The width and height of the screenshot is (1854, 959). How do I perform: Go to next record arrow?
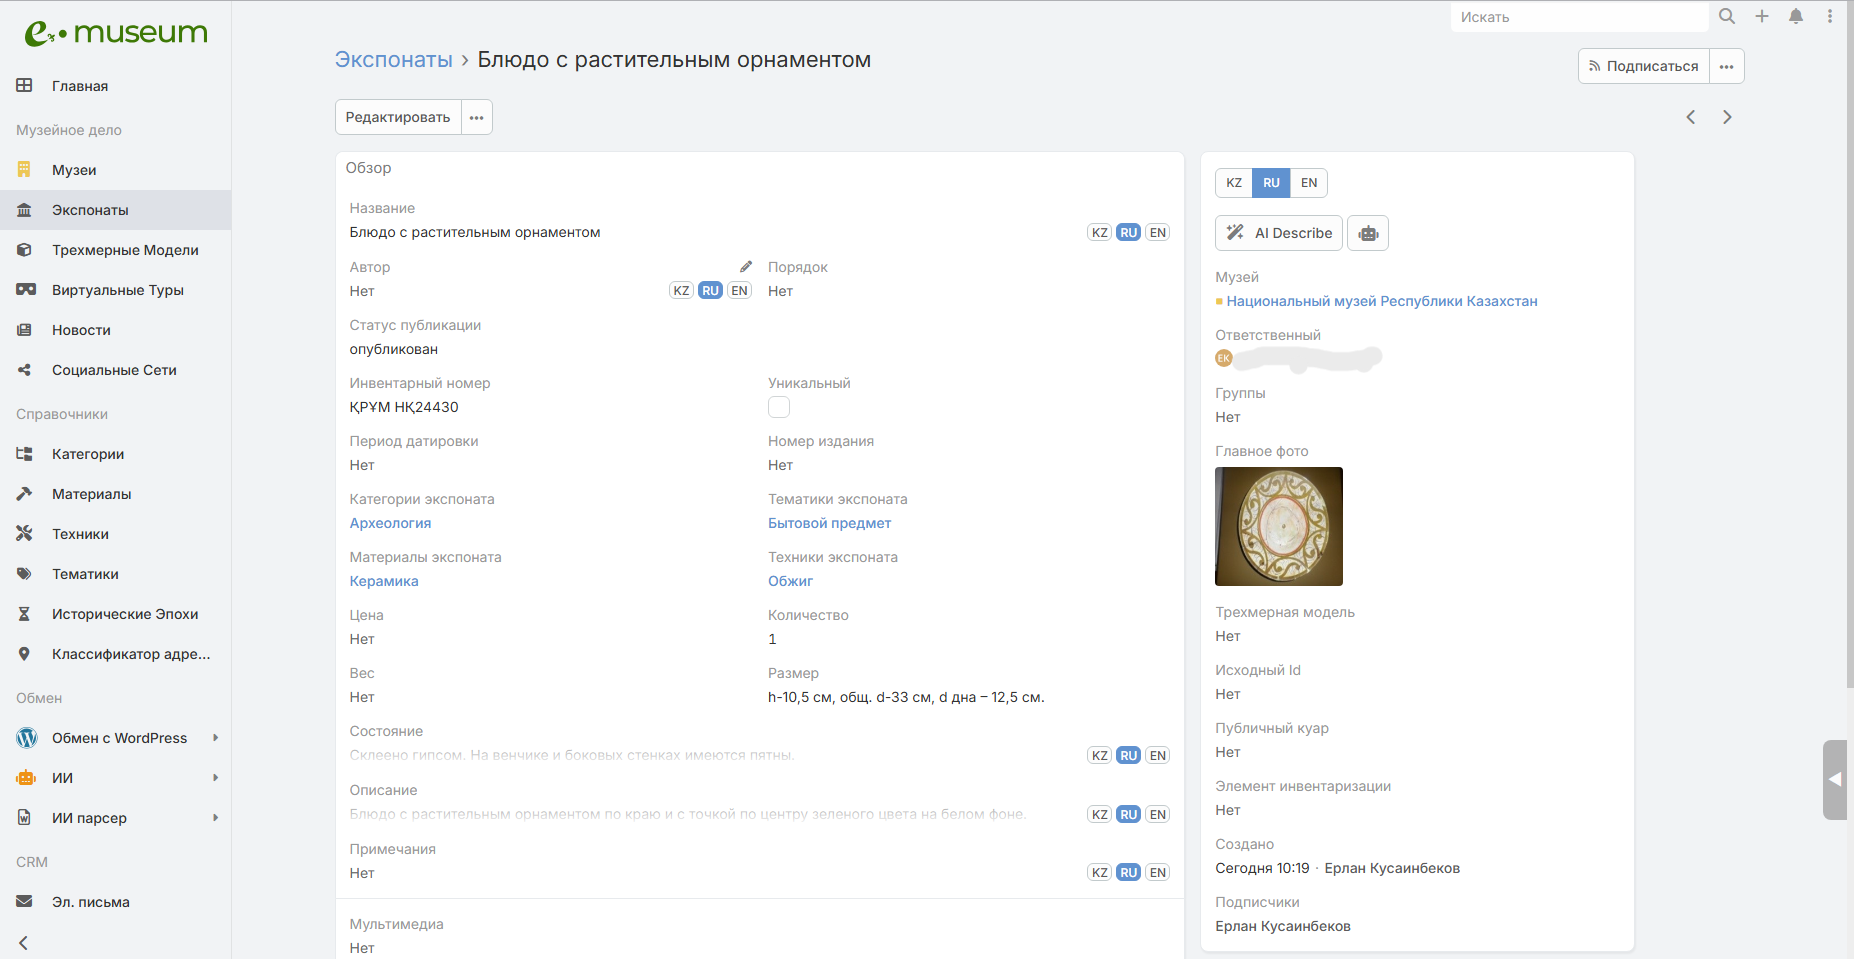1727,117
